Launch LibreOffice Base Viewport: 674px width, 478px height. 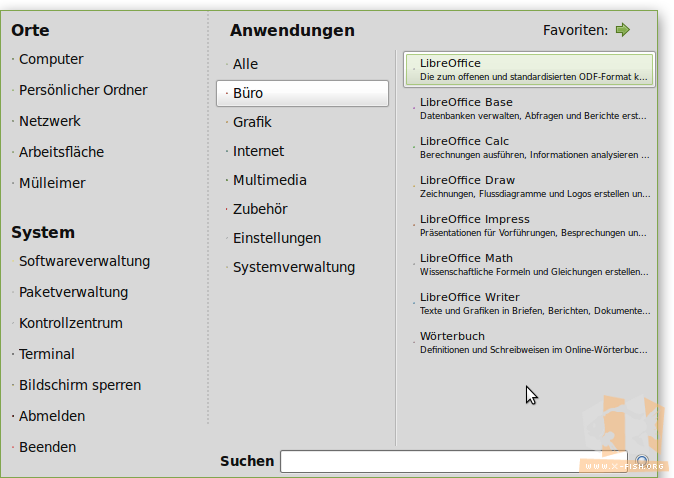click(x=529, y=109)
